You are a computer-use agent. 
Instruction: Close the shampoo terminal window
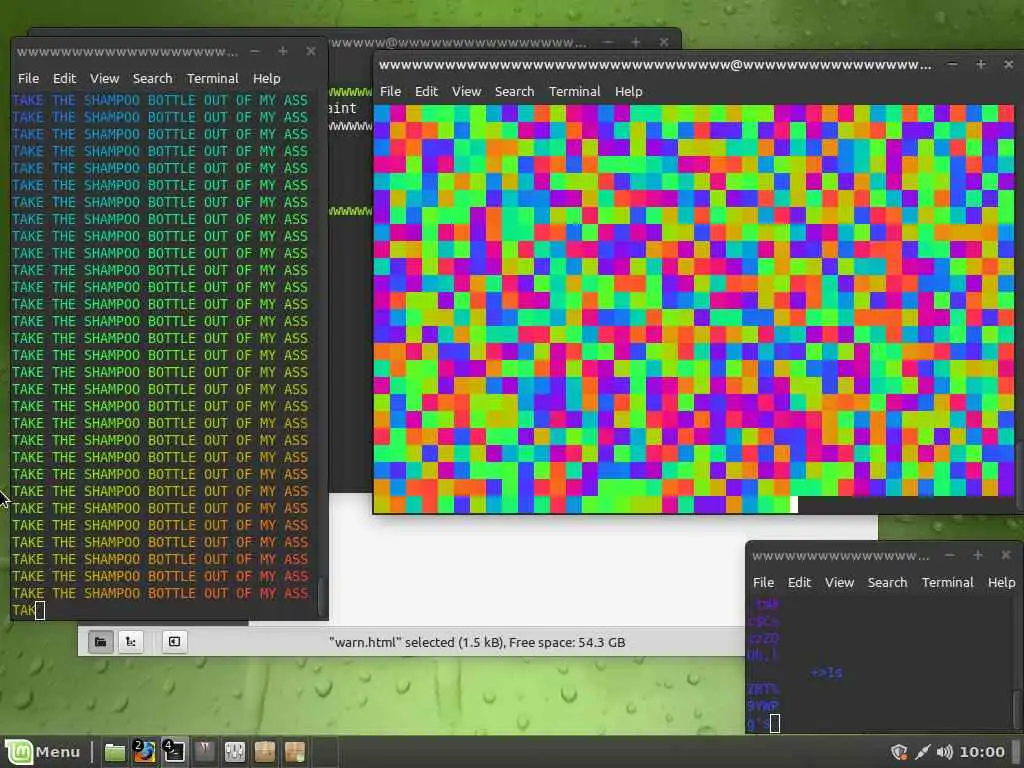311,51
